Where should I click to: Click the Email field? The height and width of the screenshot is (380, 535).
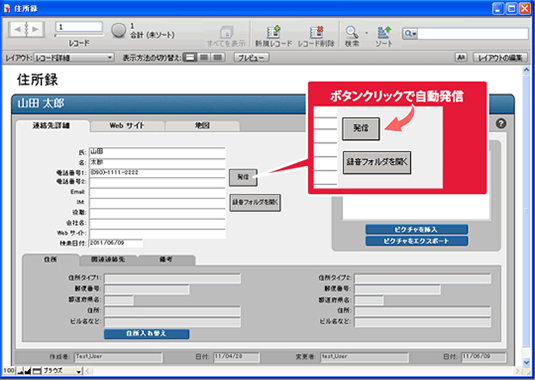(157, 193)
